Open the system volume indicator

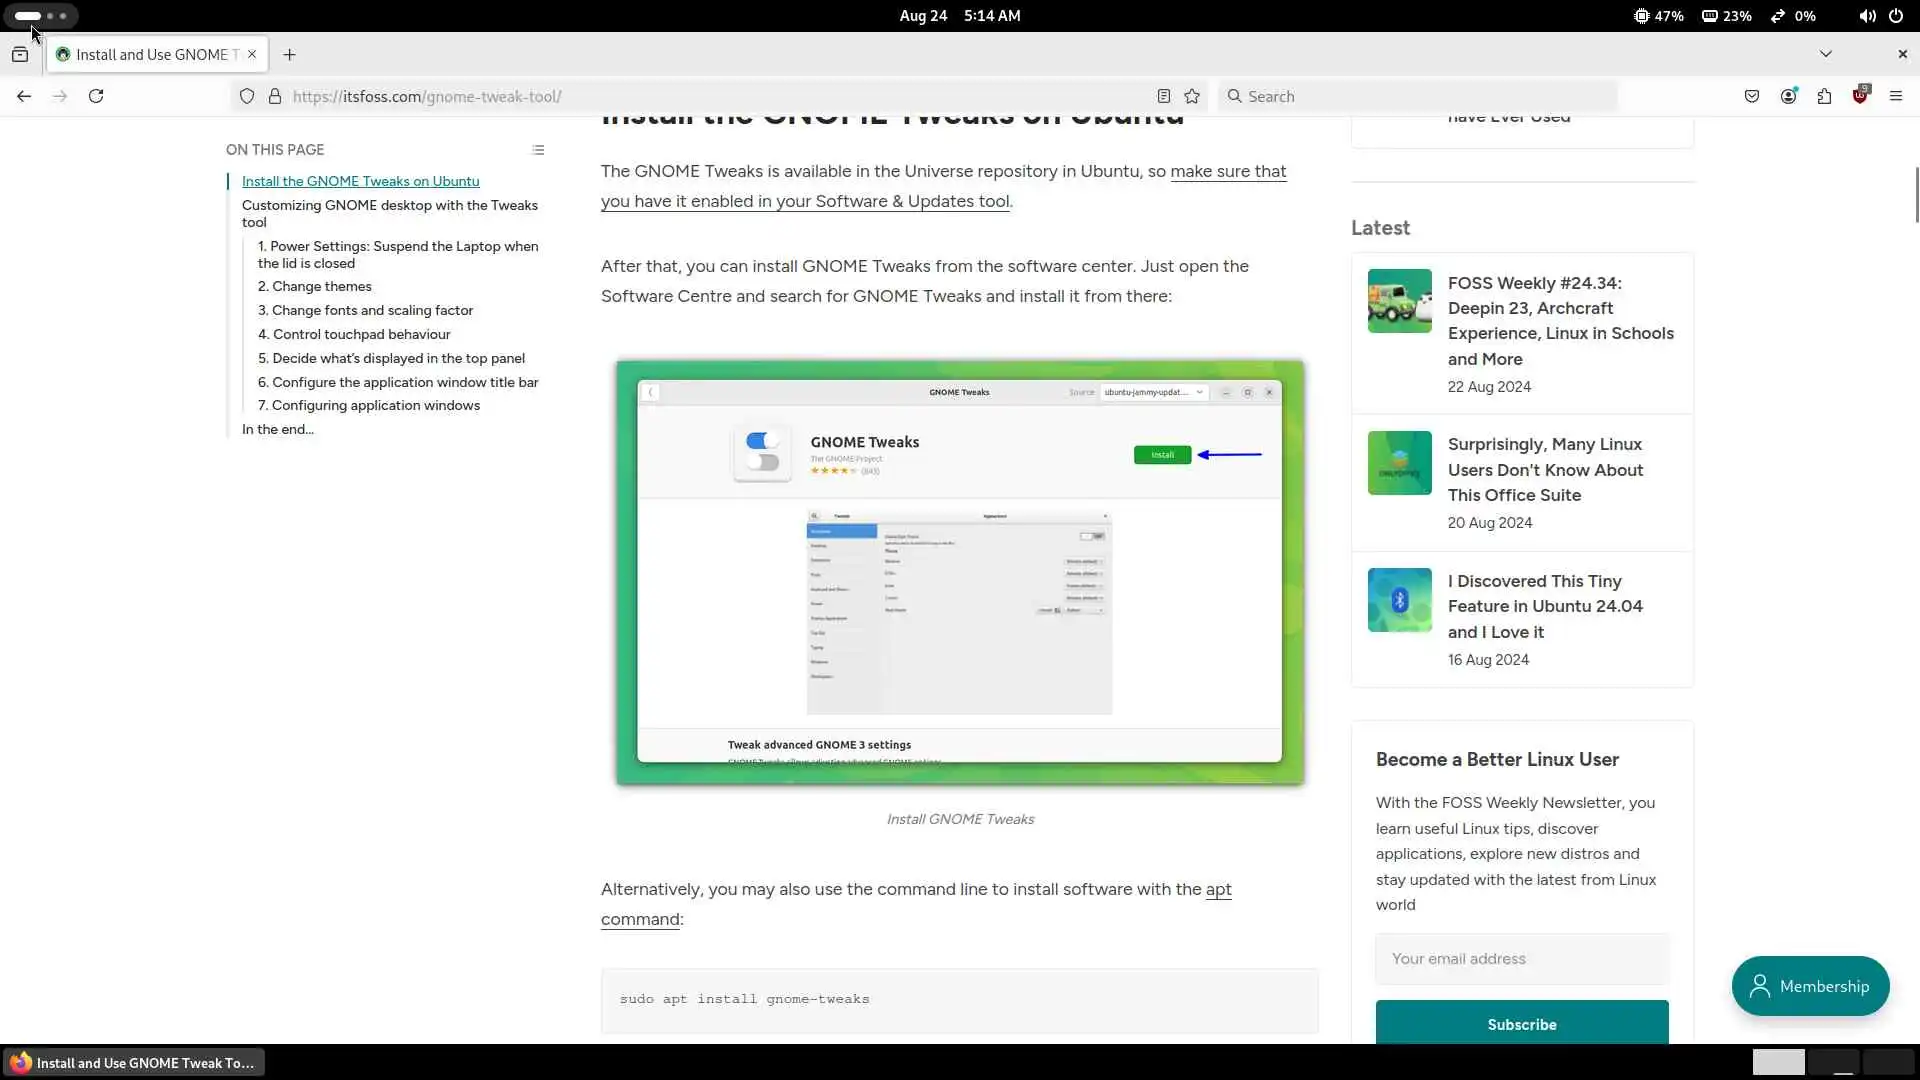(1867, 16)
